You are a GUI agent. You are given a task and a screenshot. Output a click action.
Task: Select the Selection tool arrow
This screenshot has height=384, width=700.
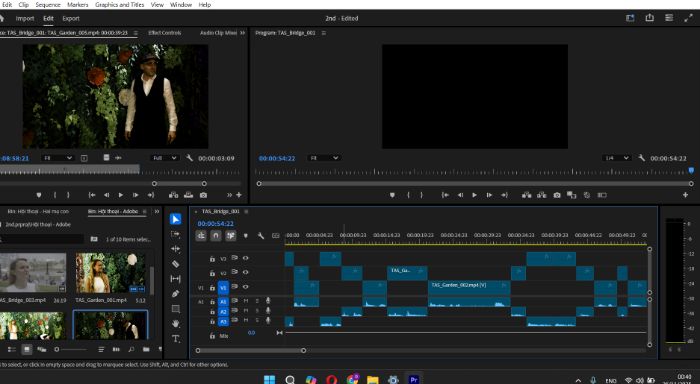pyautogui.click(x=175, y=219)
